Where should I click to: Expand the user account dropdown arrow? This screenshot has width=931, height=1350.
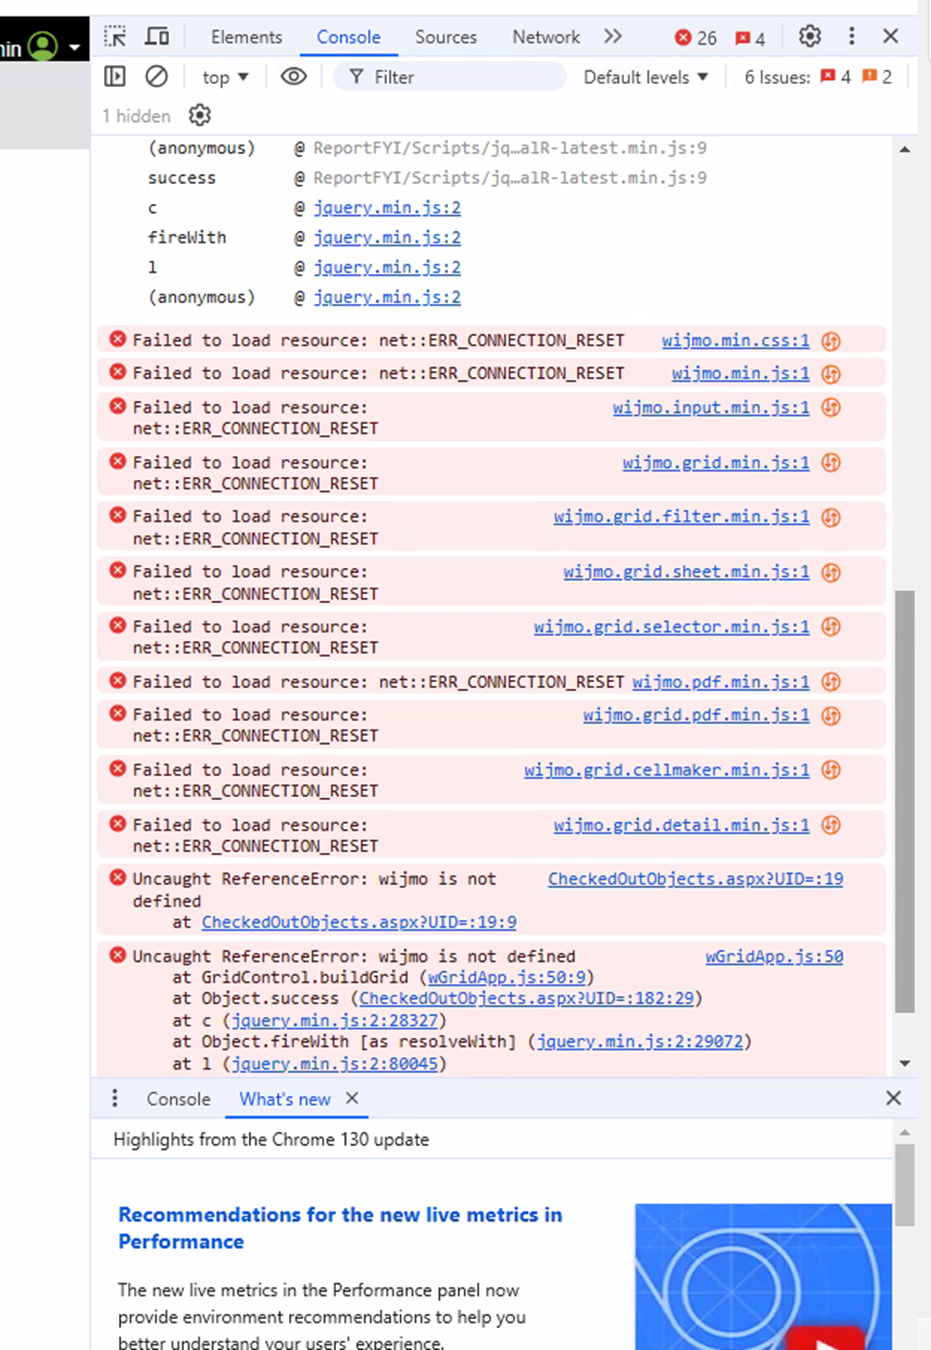[74, 47]
